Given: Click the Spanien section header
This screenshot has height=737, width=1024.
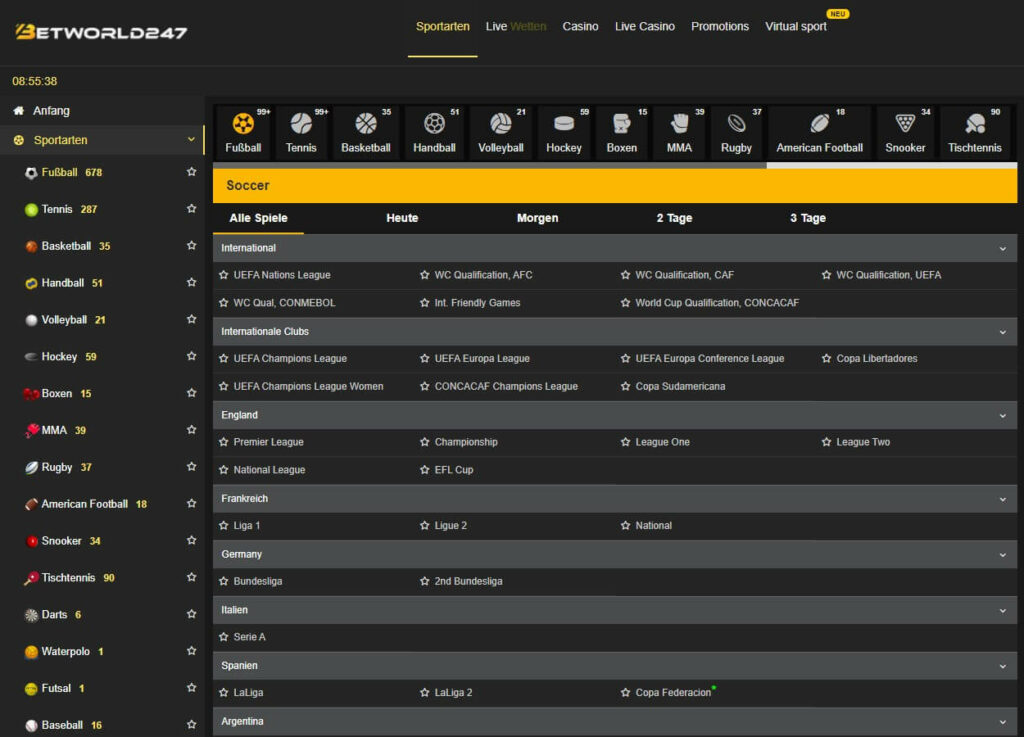Looking at the screenshot, I should coord(615,666).
